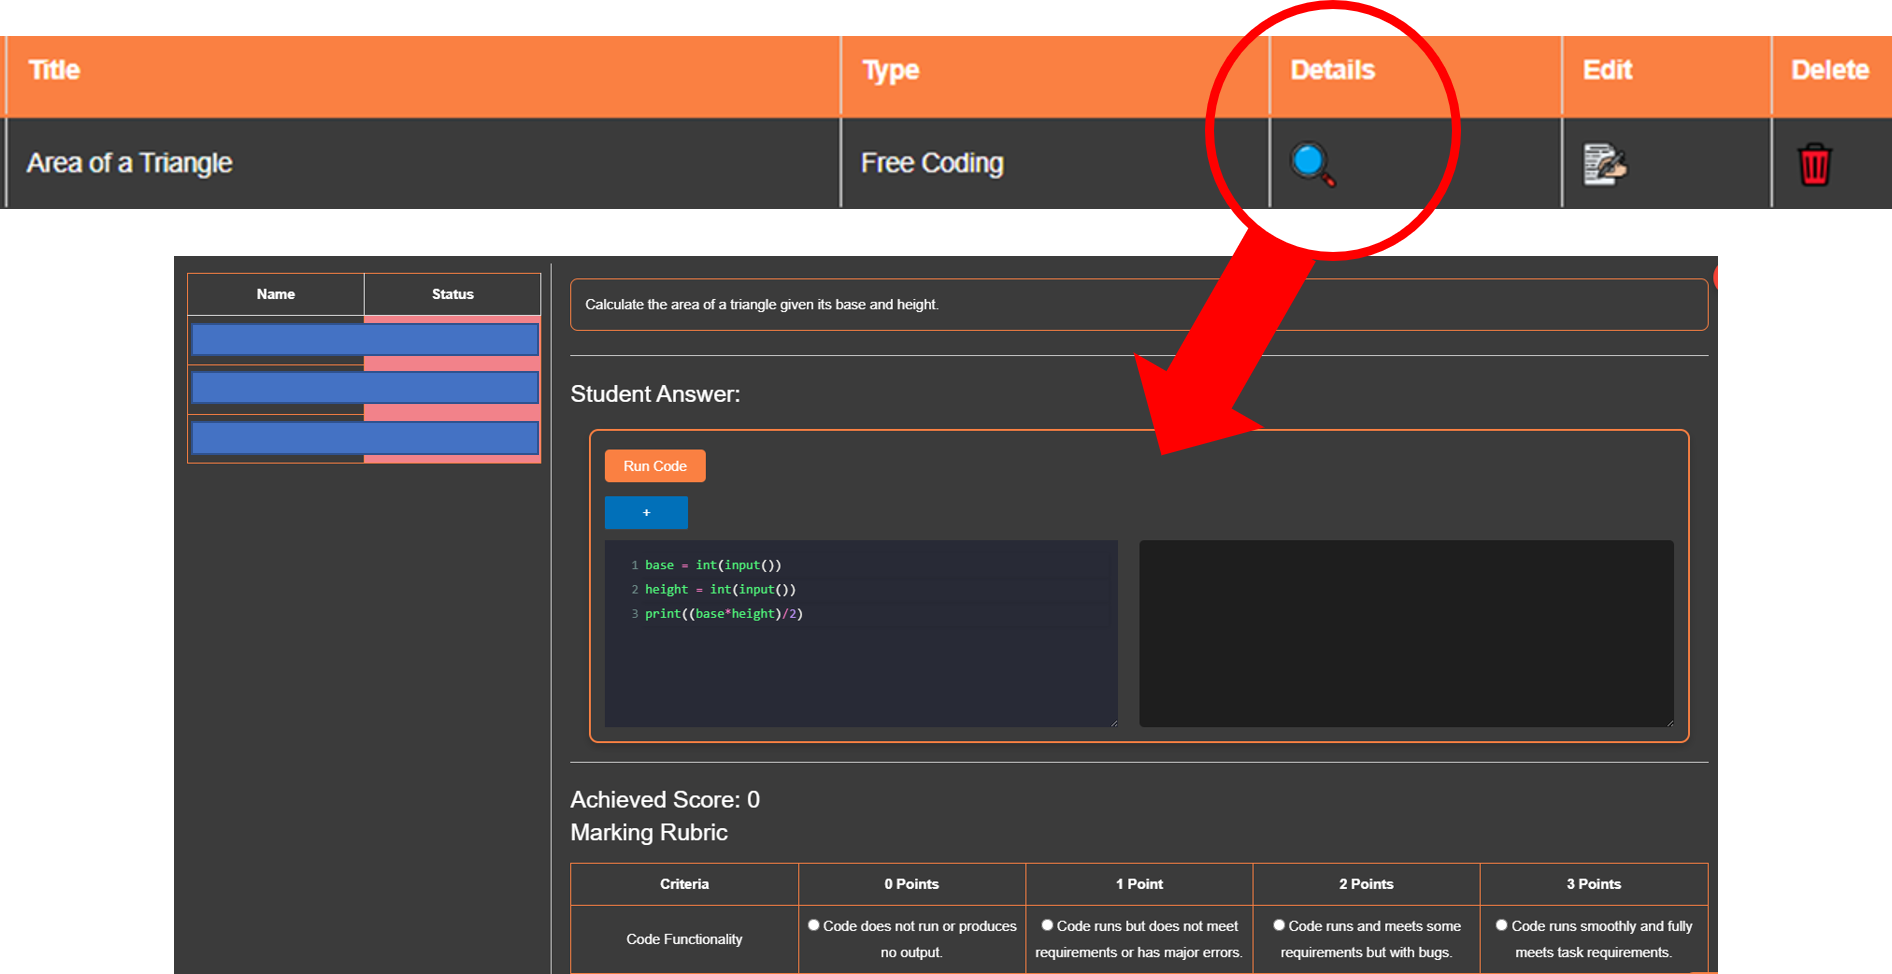Grab the code editor resize handle
The height and width of the screenshot is (974, 1892).
pyautogui.click(x=1113, y=722)
